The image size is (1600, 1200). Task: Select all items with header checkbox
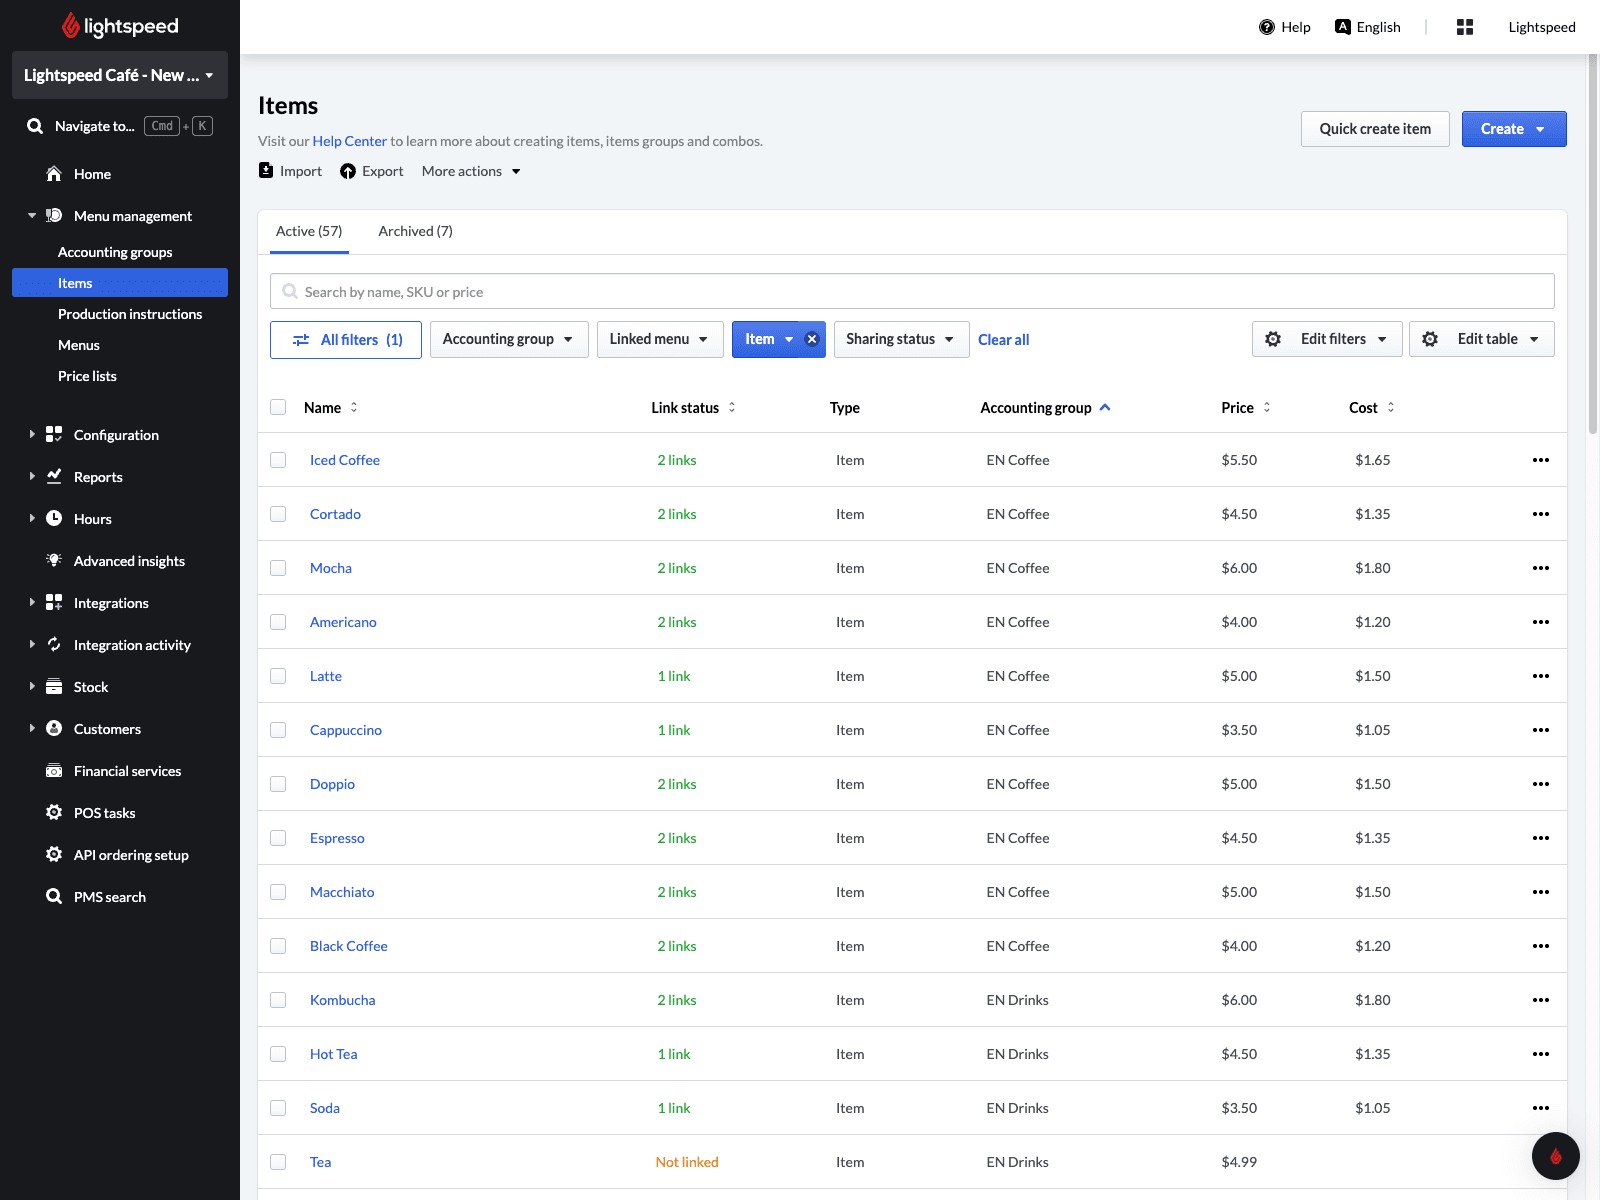(x=278, y=407)
